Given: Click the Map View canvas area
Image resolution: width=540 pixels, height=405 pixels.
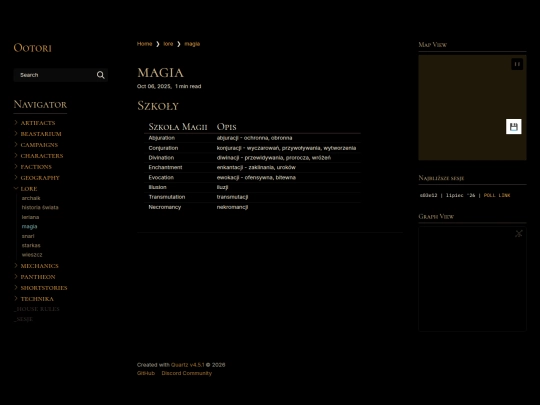Looking at the screenshot, I should click(472, 107).
